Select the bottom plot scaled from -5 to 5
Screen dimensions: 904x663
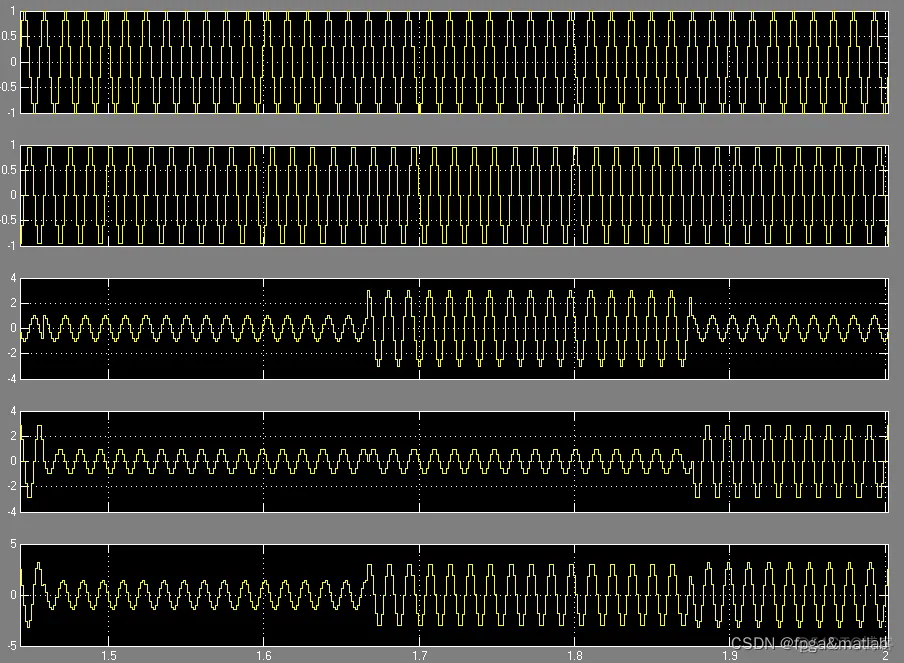click(454, 595)
